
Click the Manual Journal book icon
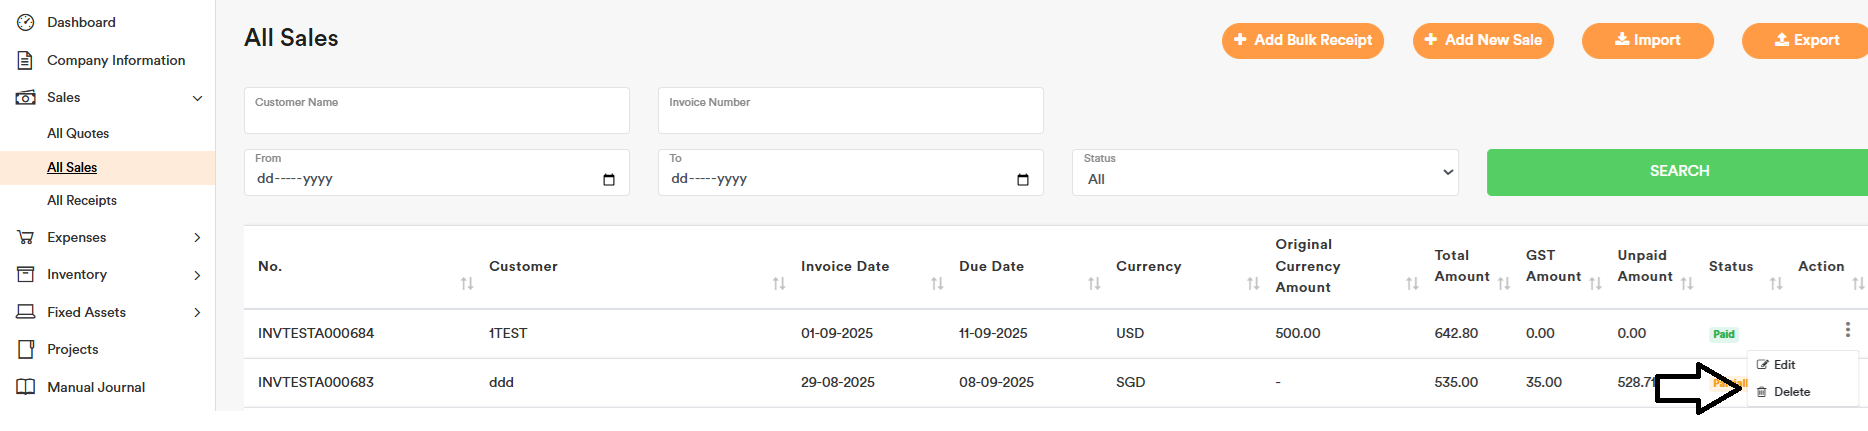tap(26, 387)
